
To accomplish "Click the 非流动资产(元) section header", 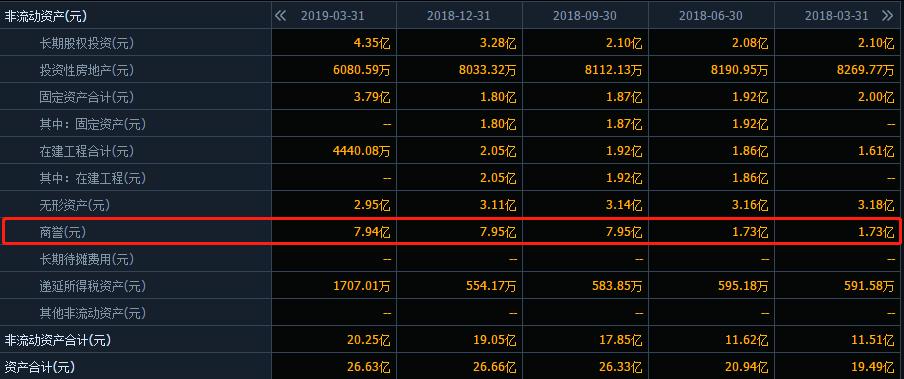I will (x=46, y=16).
